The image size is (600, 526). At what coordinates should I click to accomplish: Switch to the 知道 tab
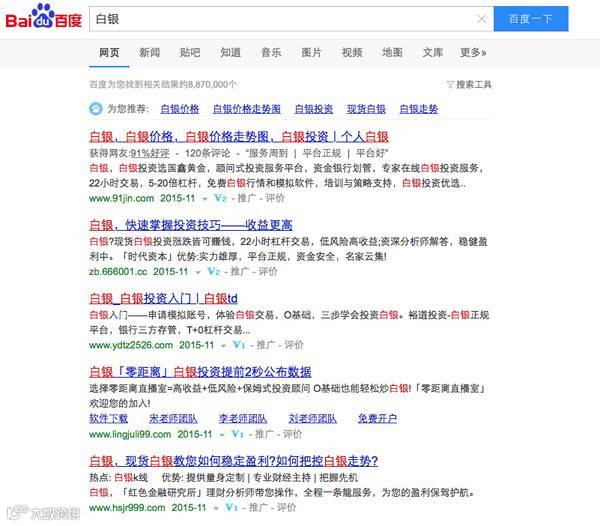click(230, 52)
